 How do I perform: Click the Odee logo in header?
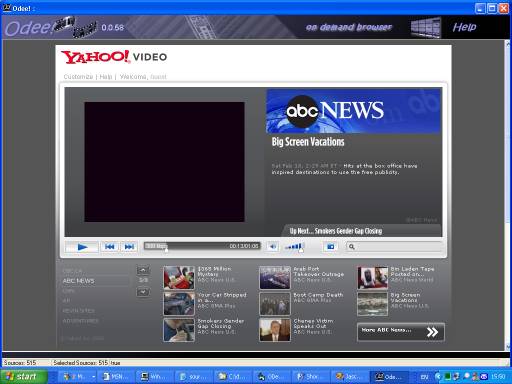click(x=50, y=27)
